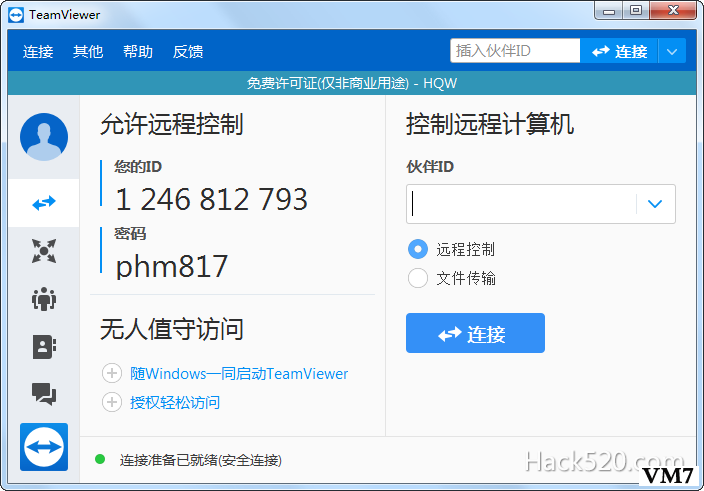The width and height of the screenshot is (704, 491).
Task: Click the green connection status indicator
Action: pos(100,459)
